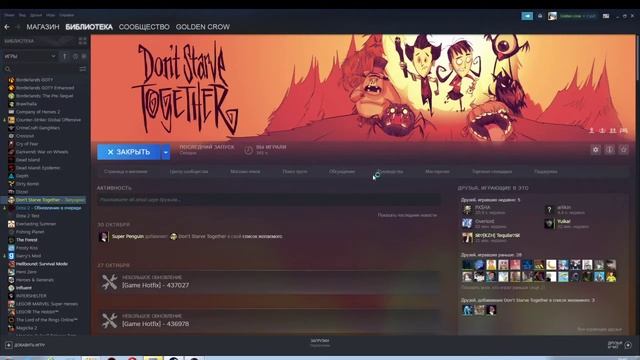
Task: Open friend Overlord in friends panel
Action: (x=484, y=221)
